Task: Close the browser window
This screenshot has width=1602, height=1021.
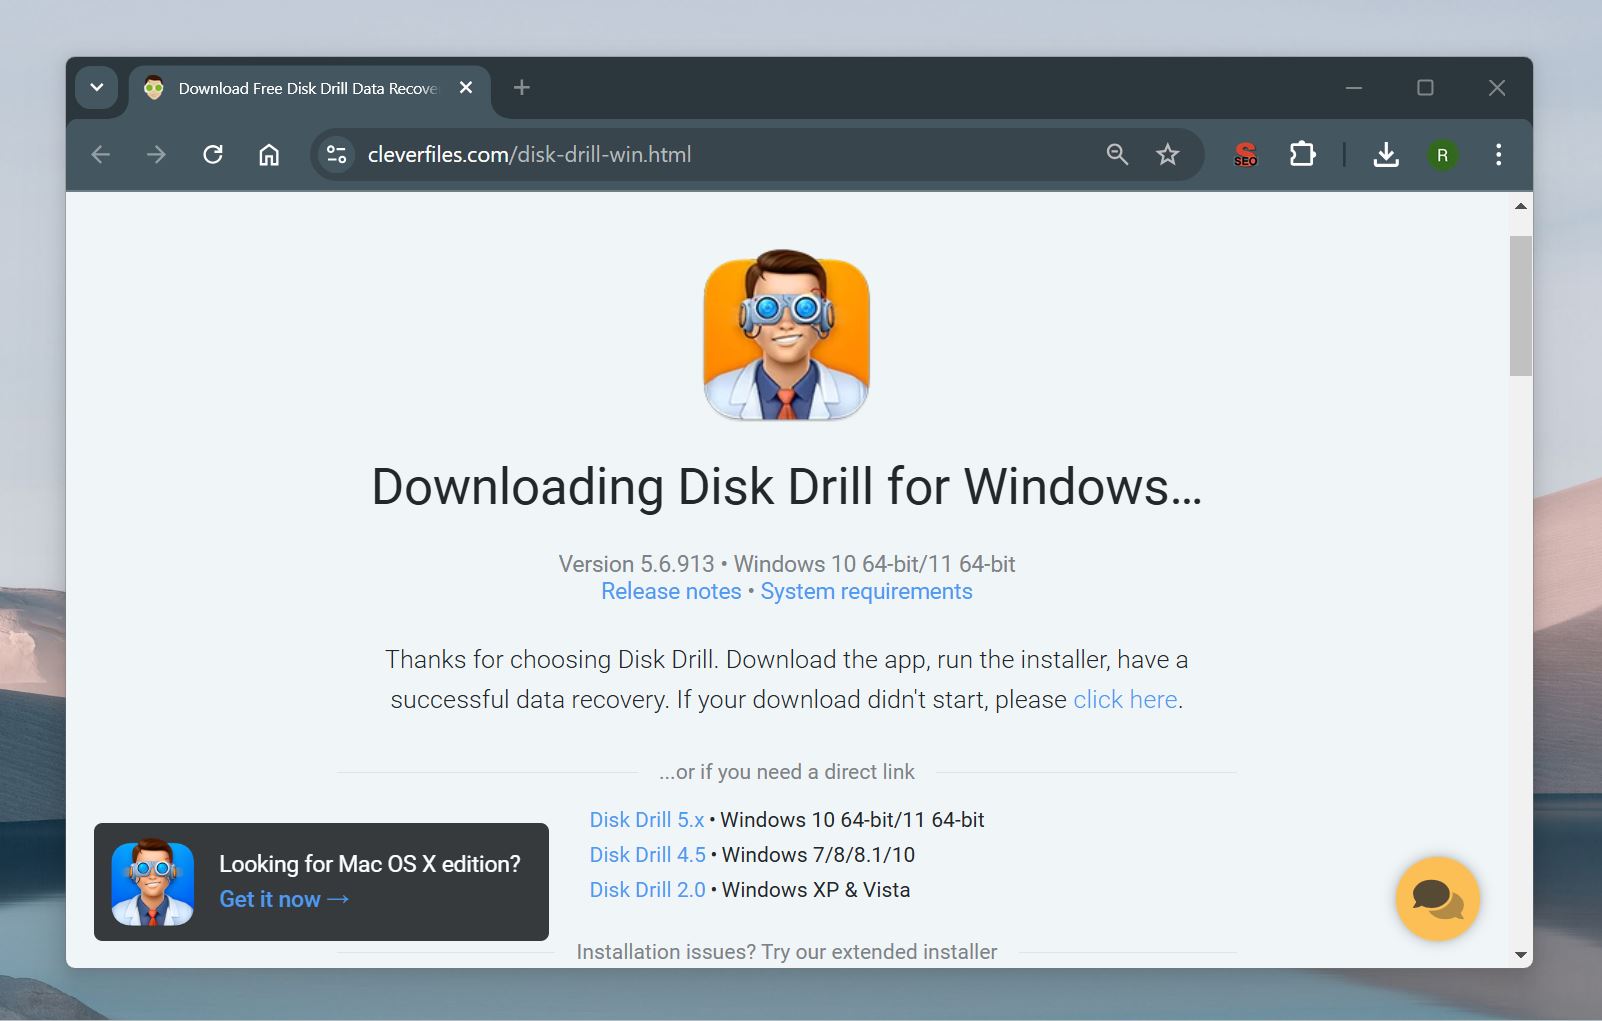Action: [x=1497, y=88]
